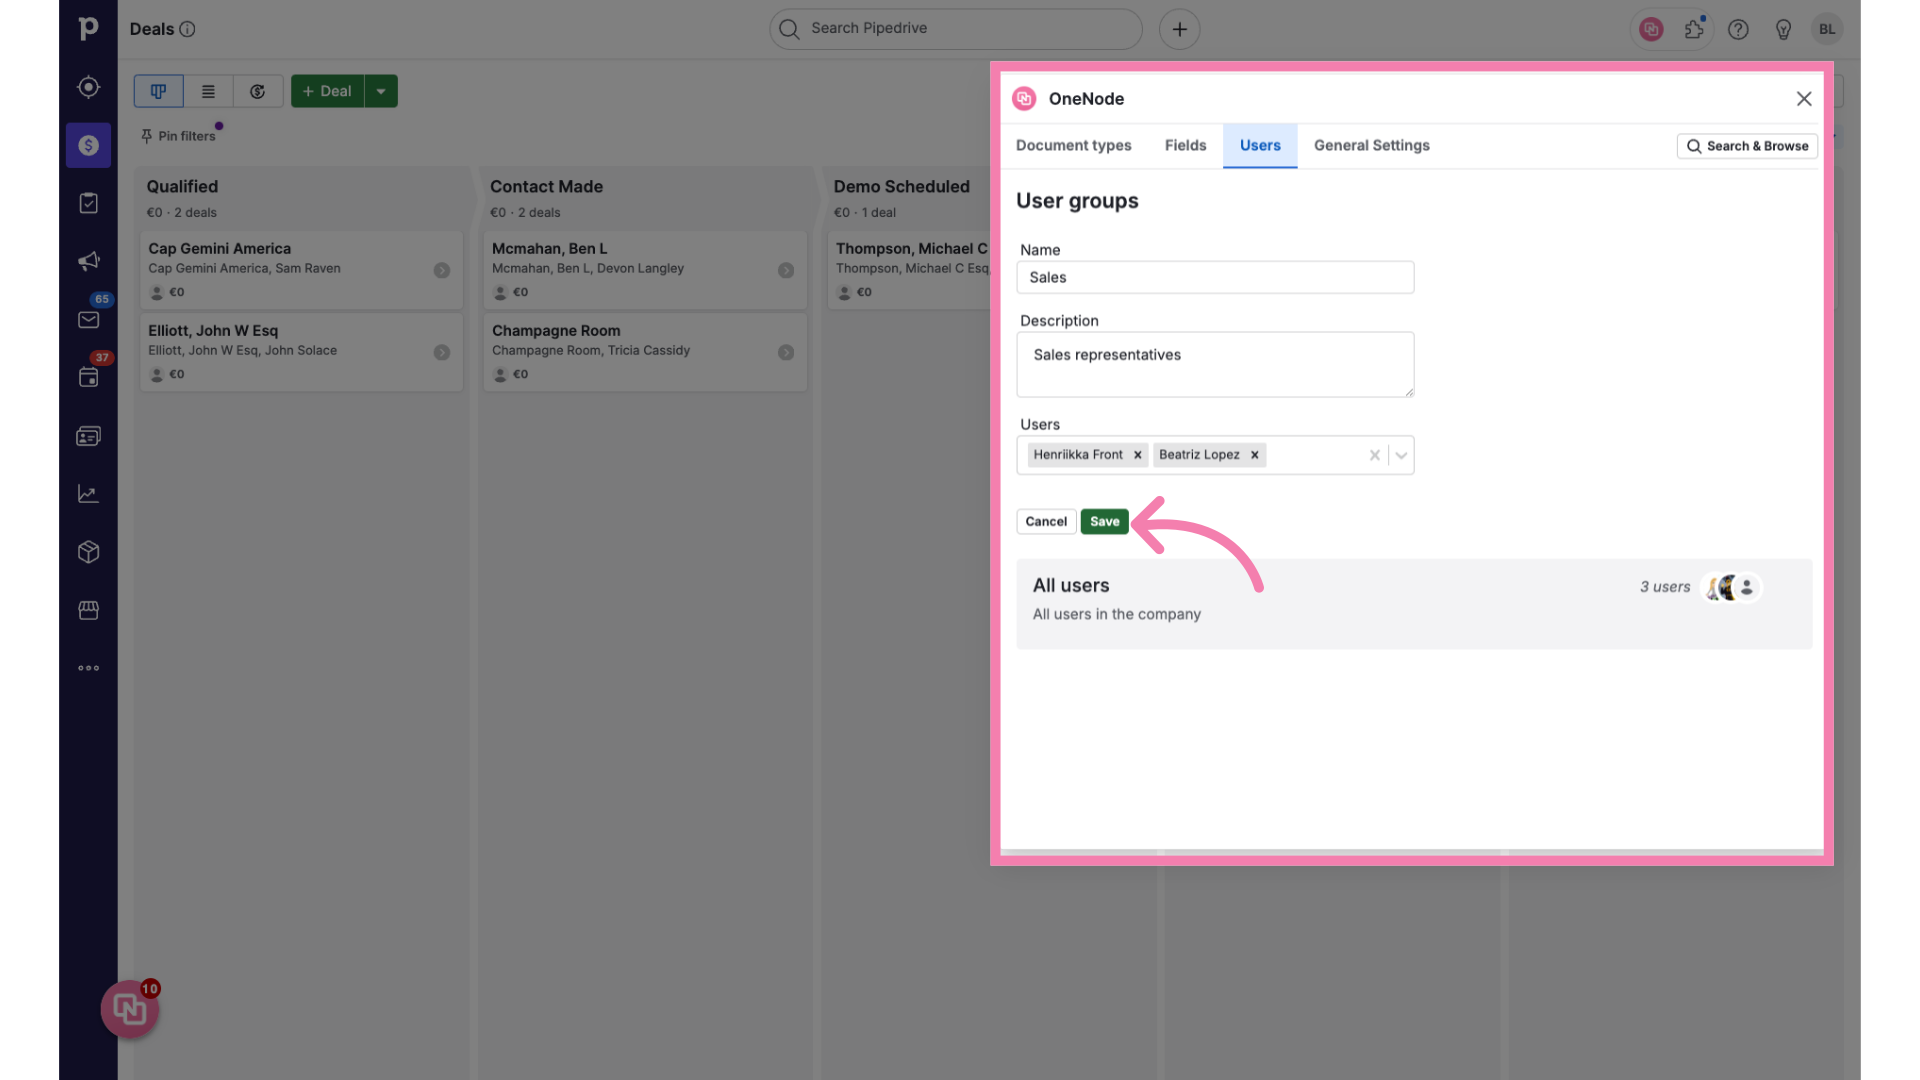1920x1080 pixels.
Task: Open More options ellipsis in sidebar
Action: pyautogui.click(x=88, y=668)
